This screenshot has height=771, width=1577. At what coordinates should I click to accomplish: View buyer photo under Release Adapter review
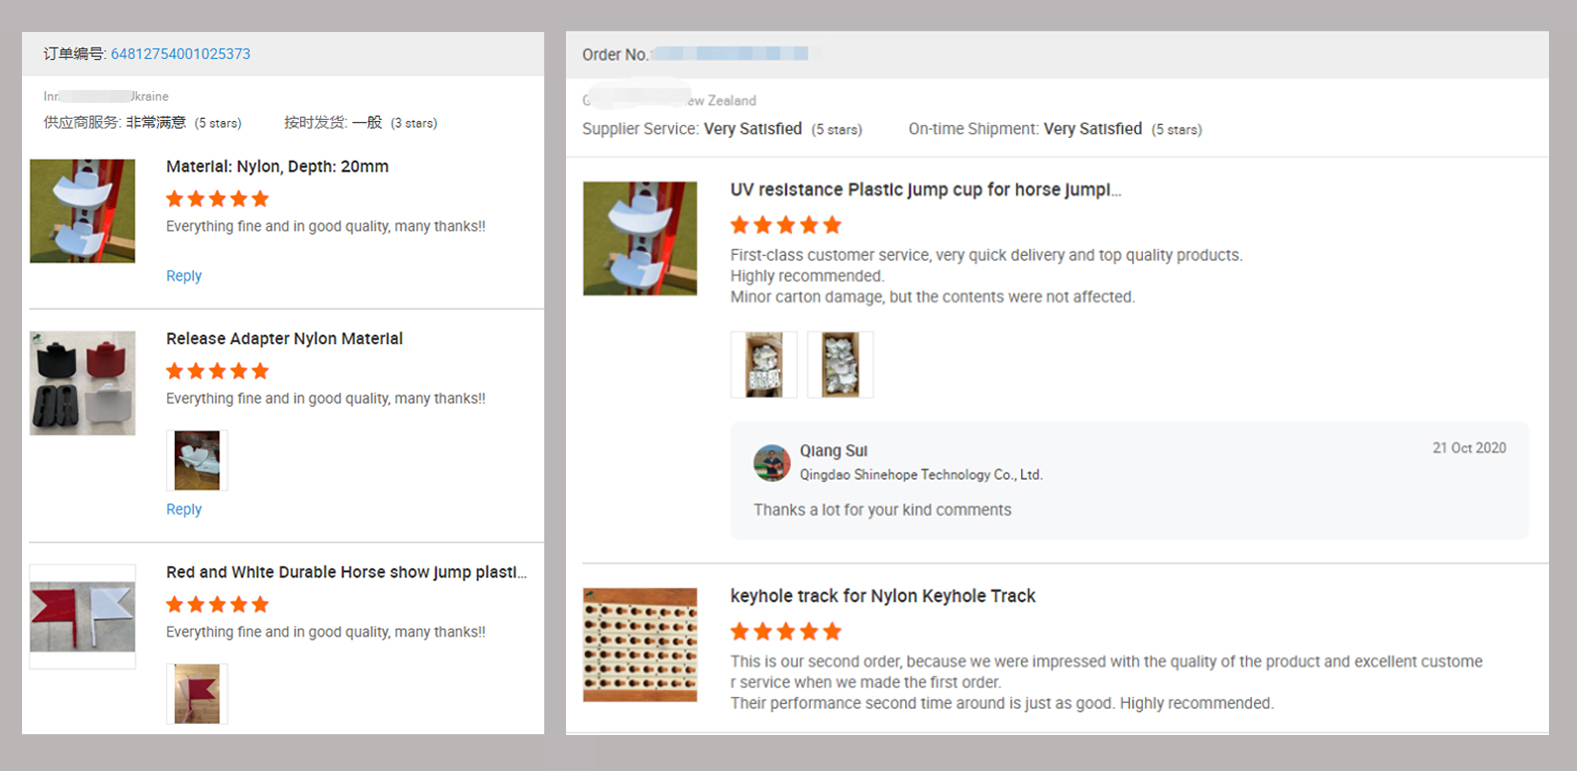pyautogui.click(x=197, y=460)
